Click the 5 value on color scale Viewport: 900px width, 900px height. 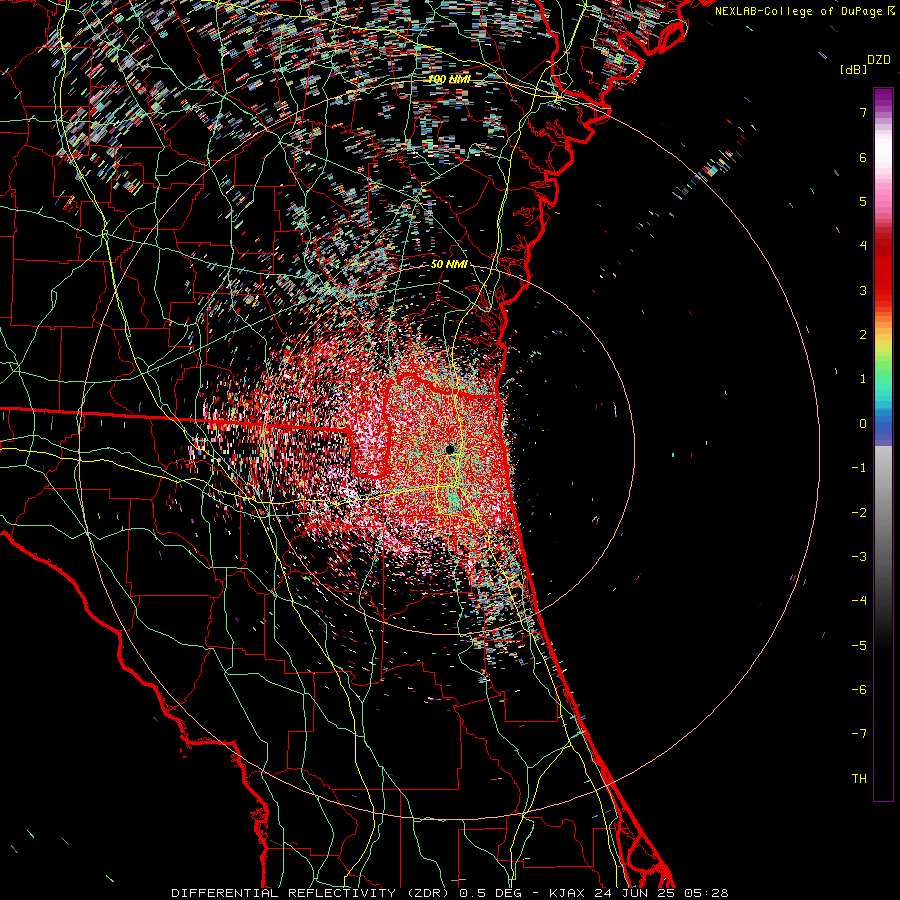(x=863, y=201)
